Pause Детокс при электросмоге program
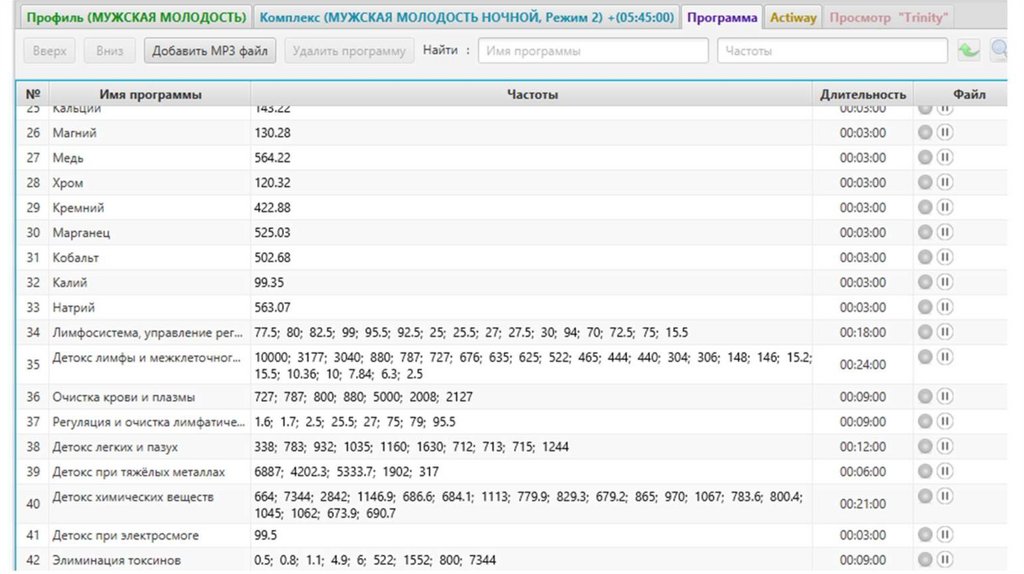1024x574 pixels. tap(944, 535)
